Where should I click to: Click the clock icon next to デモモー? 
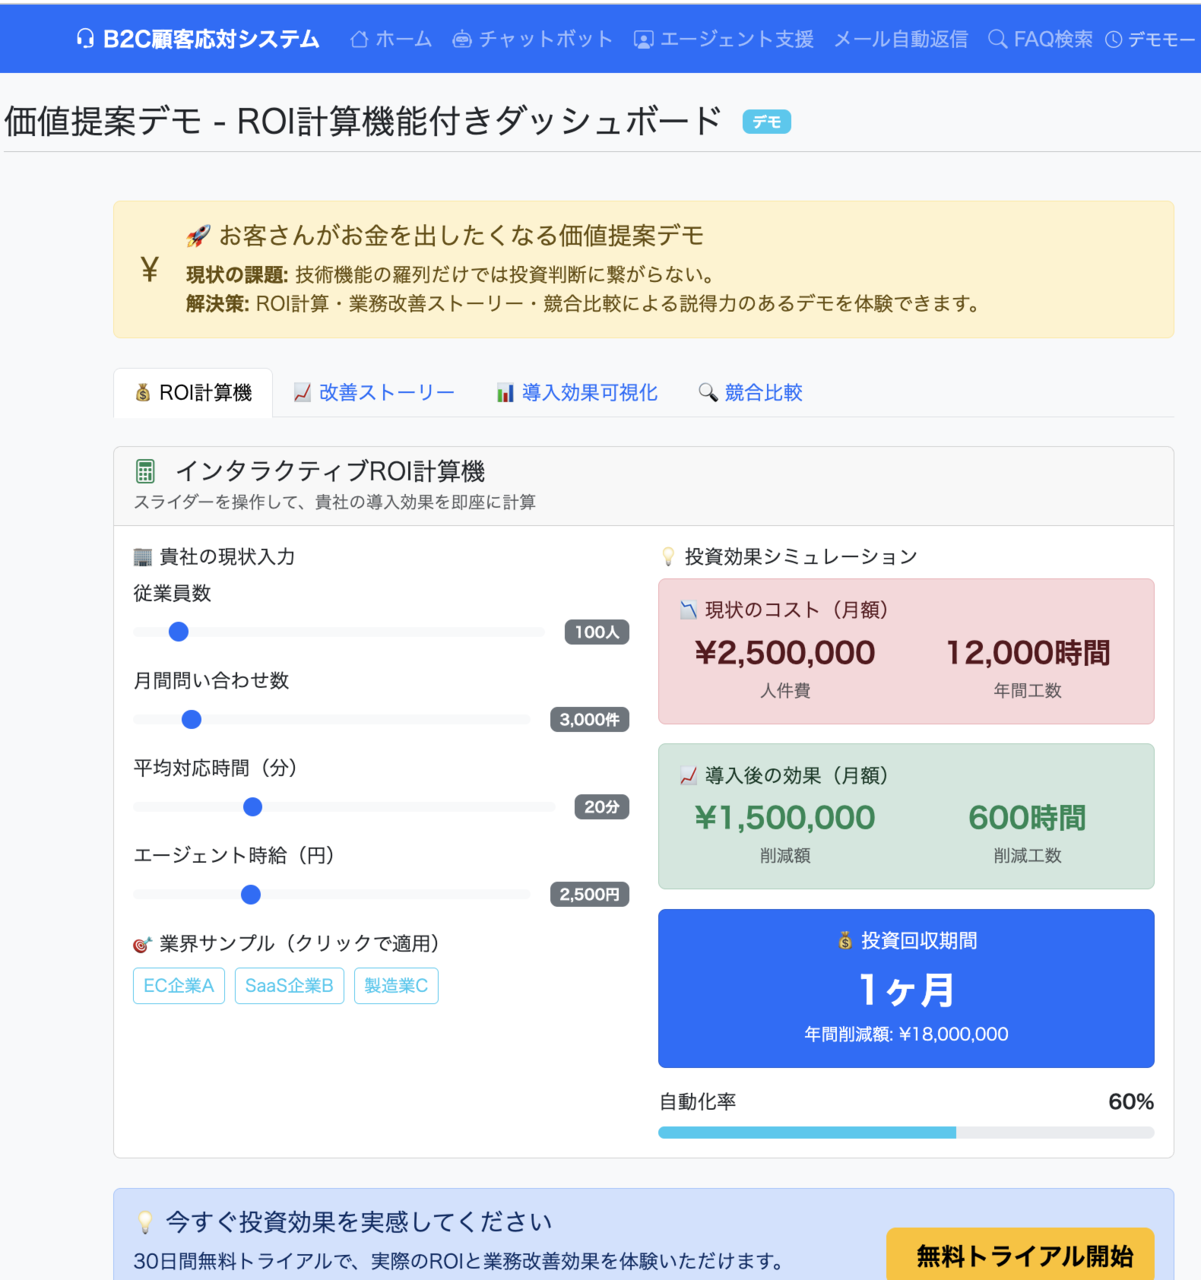point(1113,39)
